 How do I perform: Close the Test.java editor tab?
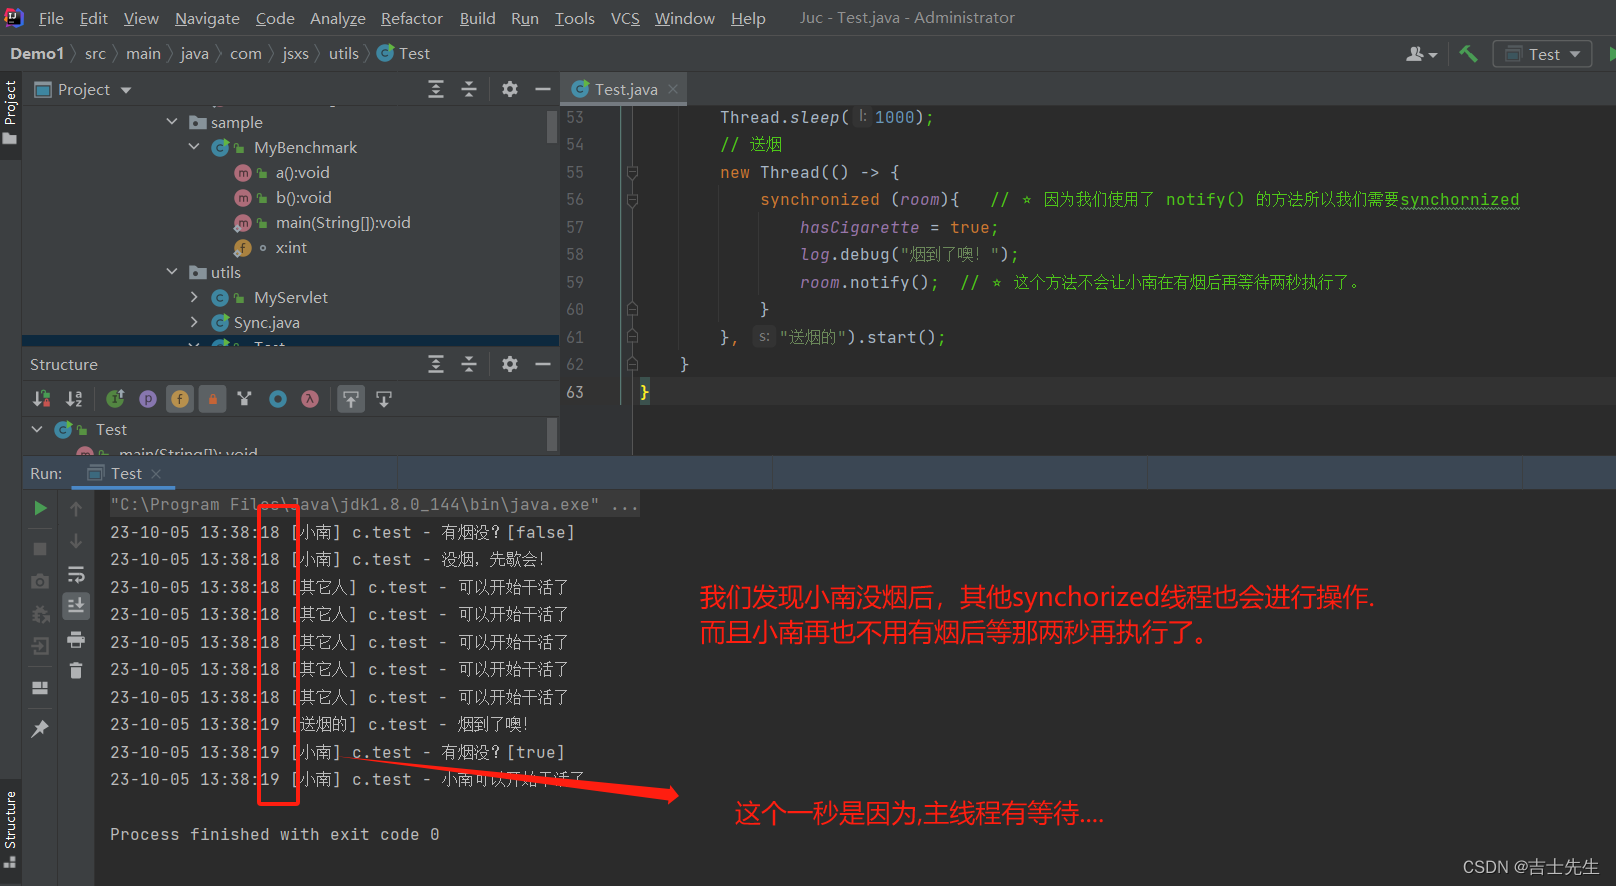coord(673,89)
